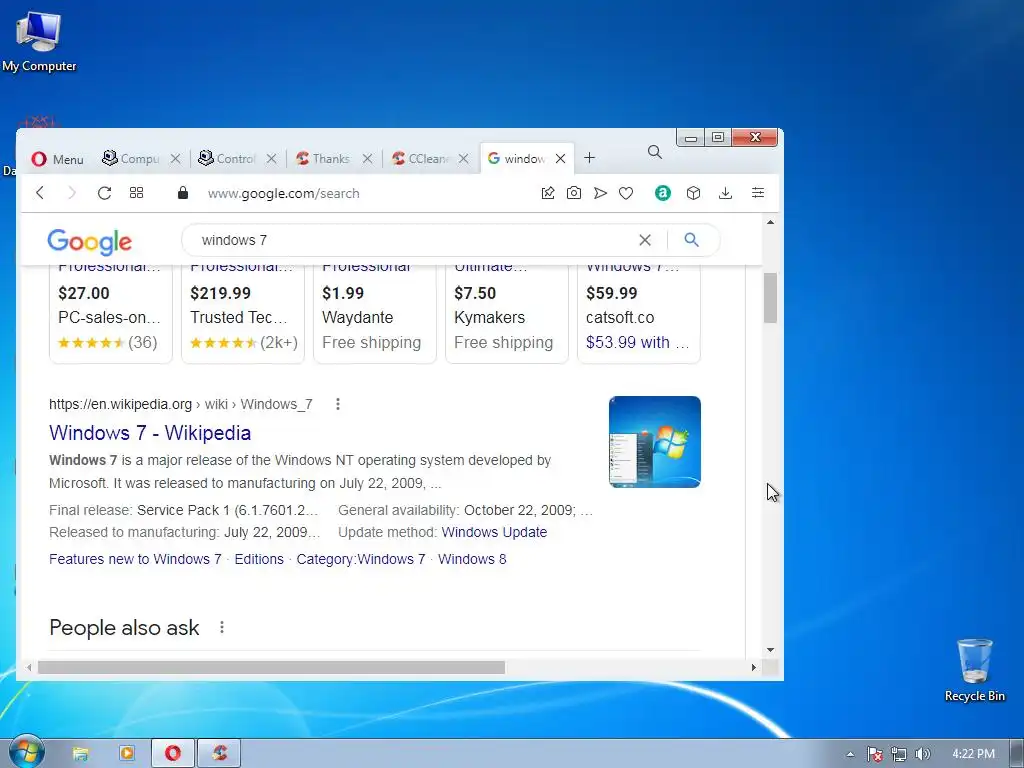The width and height of the screenshot is (1024, 768).
Task: Switch to the Control tab
Action: (x=227, y=159)
